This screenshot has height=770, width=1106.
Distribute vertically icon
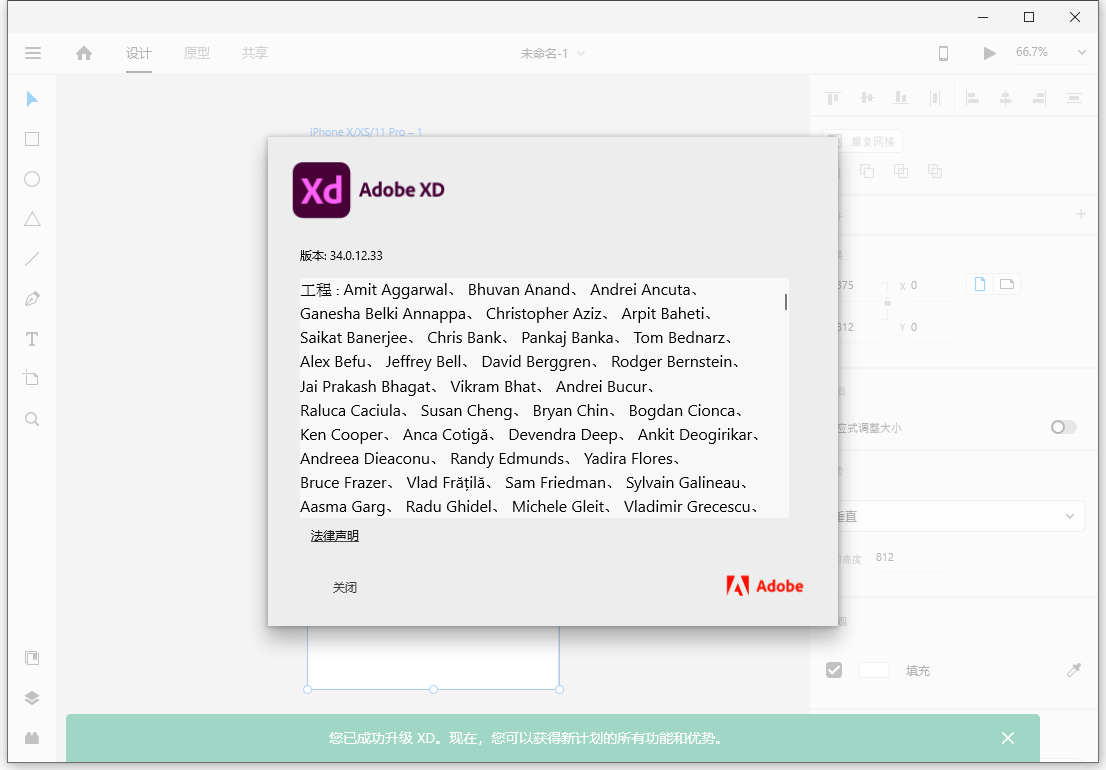(x=1074, y=98)
